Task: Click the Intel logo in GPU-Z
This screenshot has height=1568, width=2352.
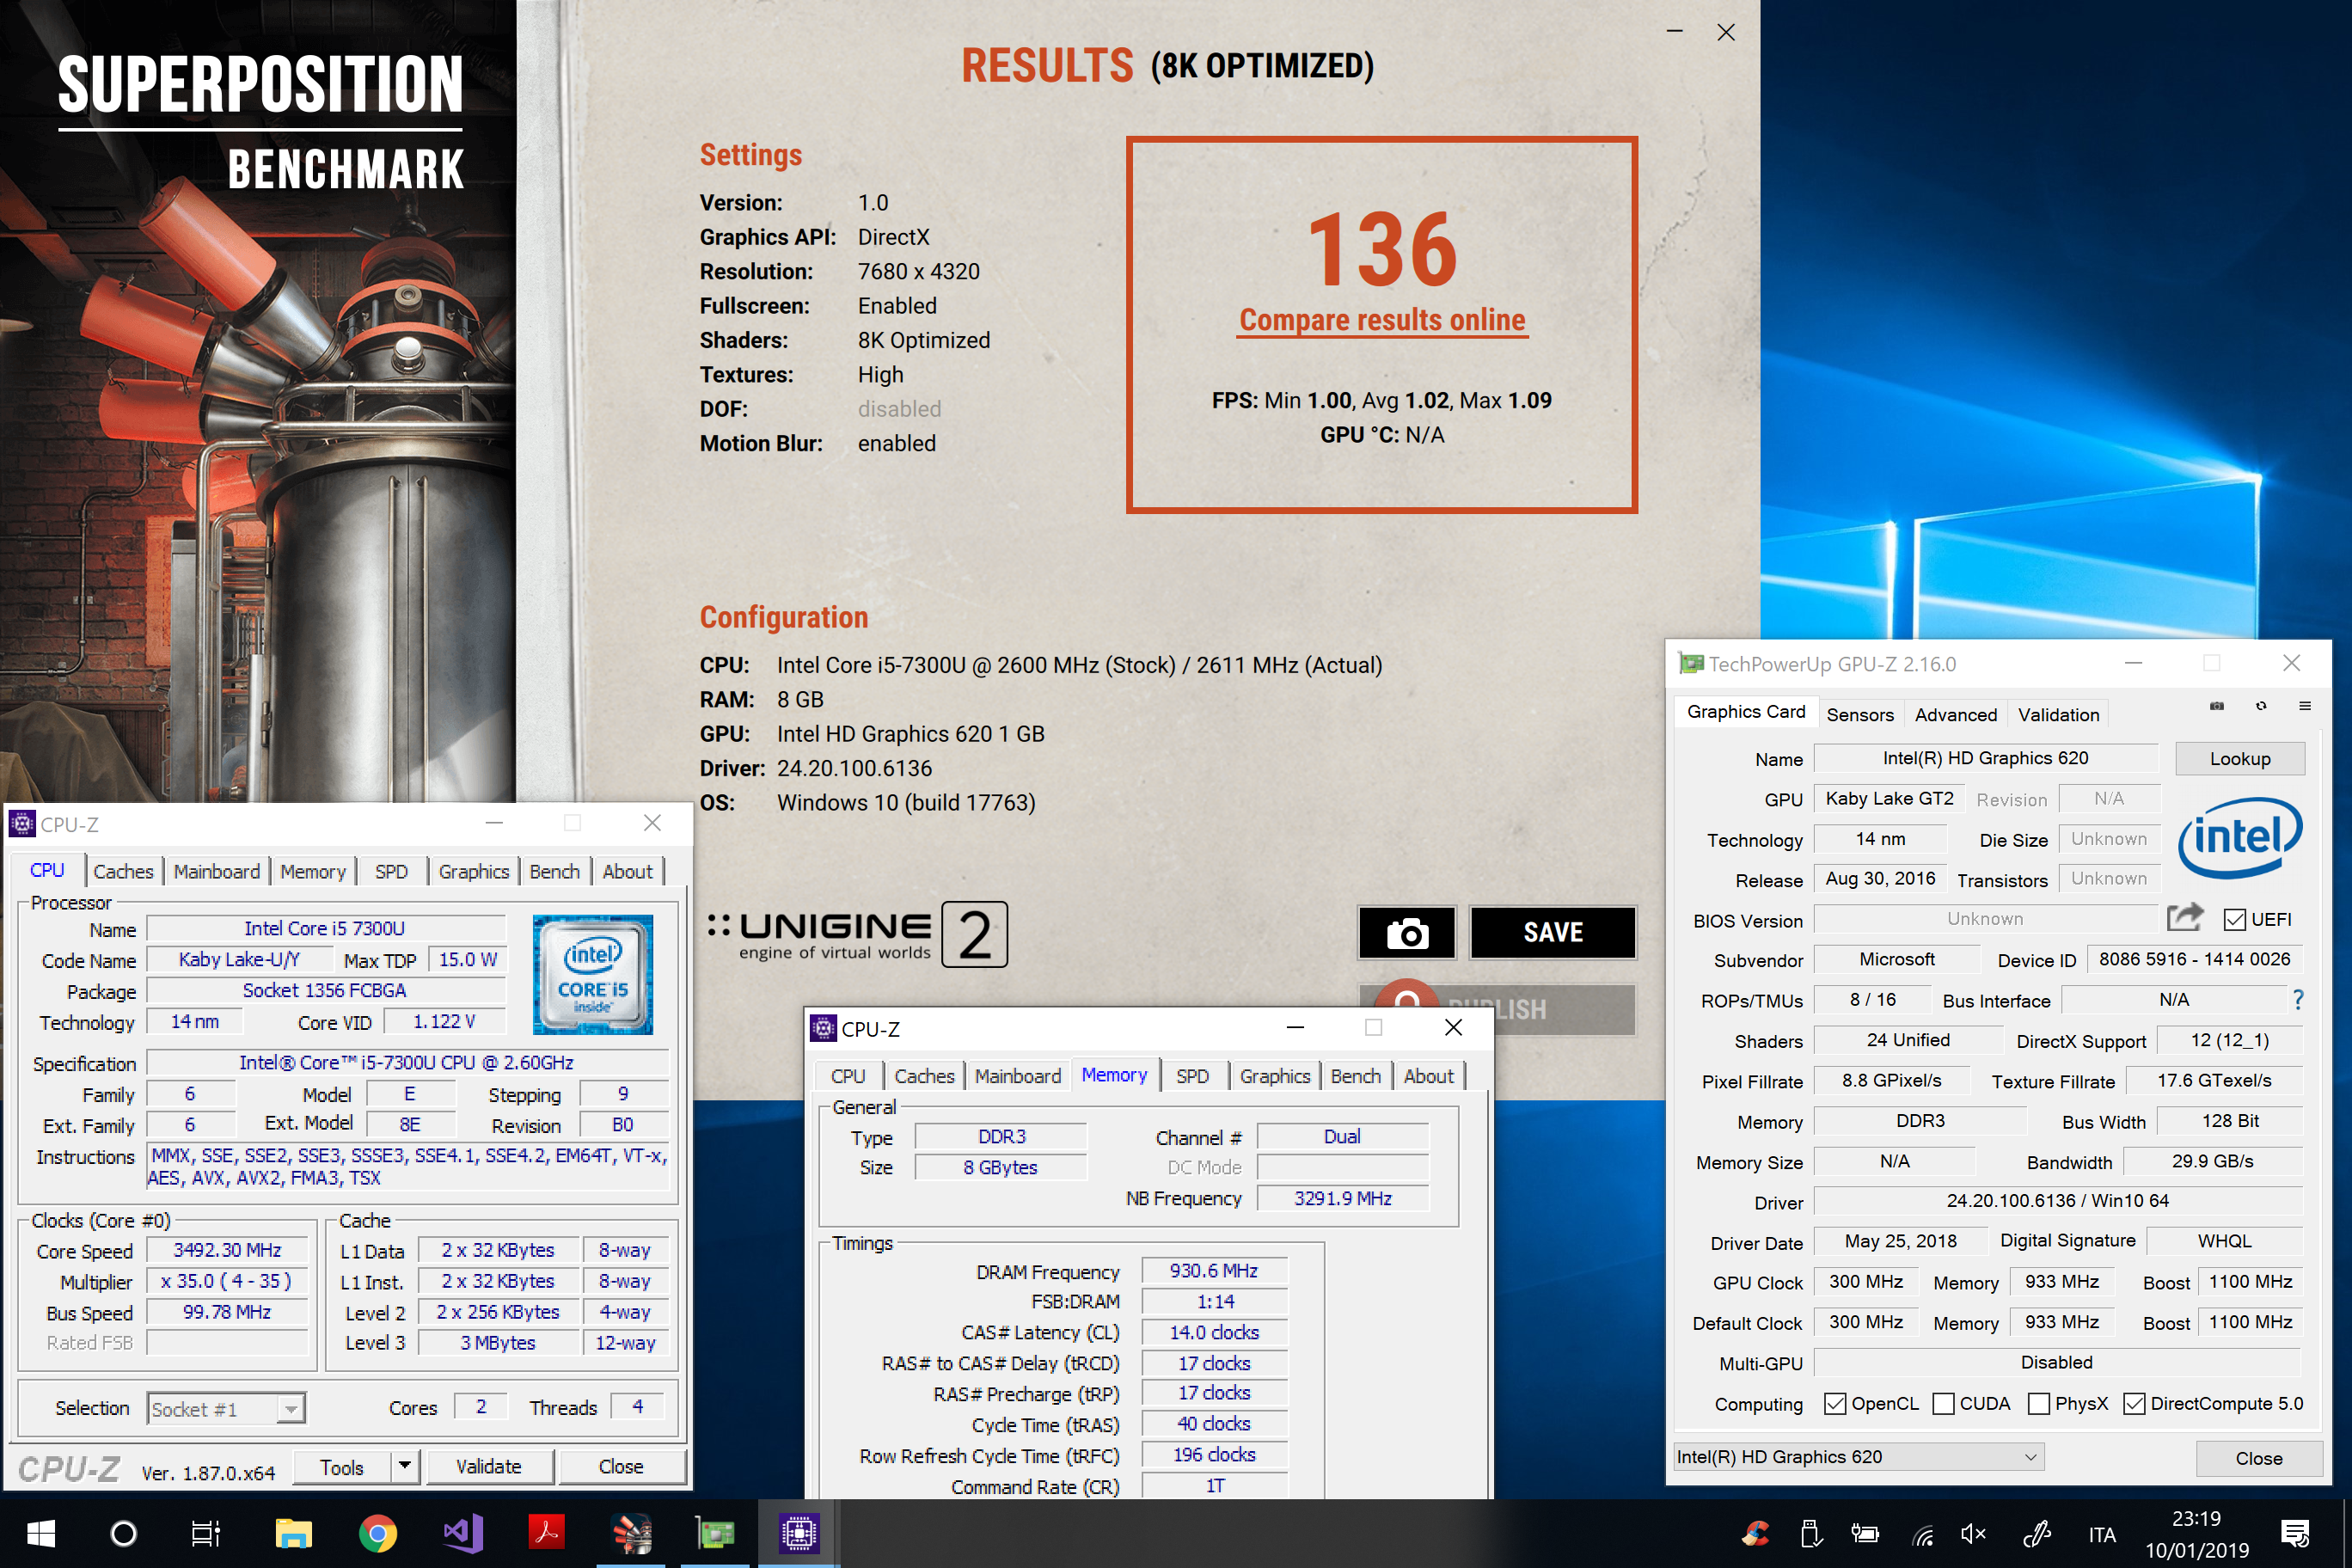Action: click(x=2240, y=838)
